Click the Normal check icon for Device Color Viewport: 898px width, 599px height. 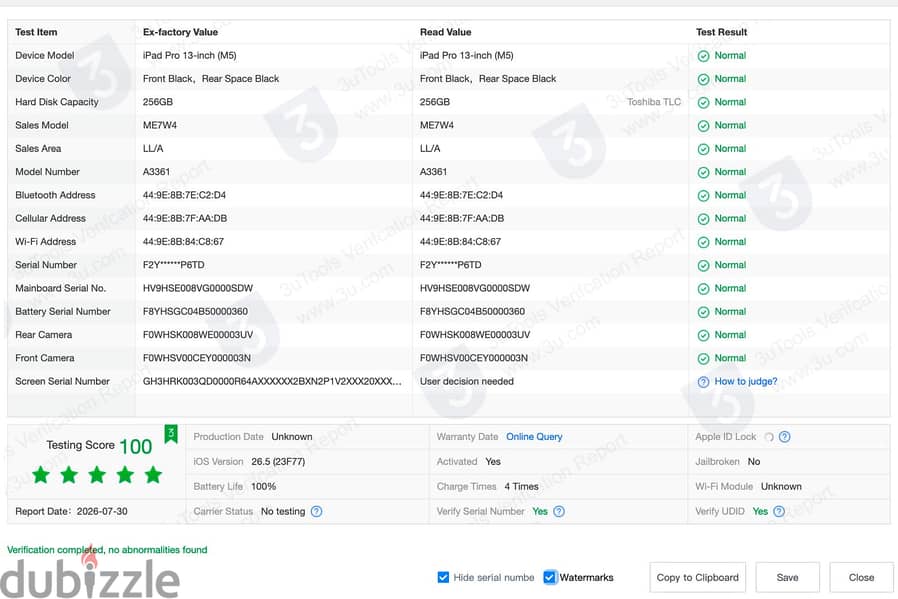pos(703,79)
